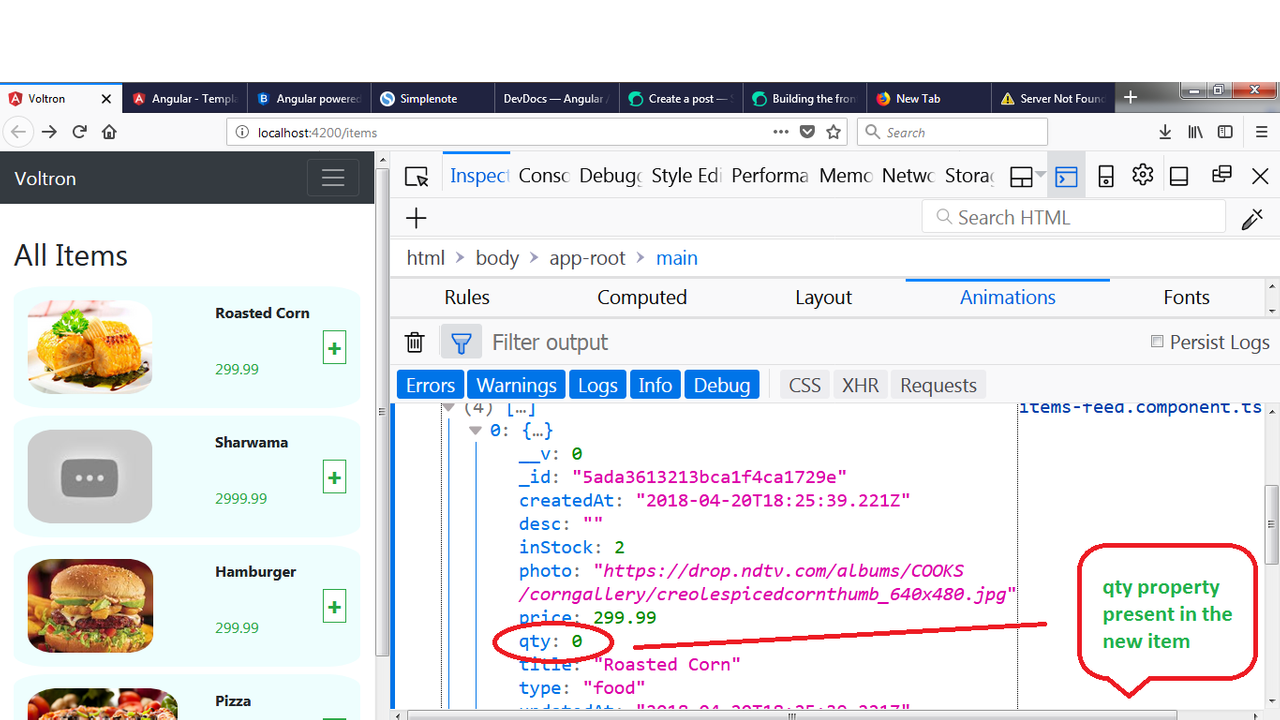The height and width of the screenshot is (720, 1280).
Task: Open the page actions ellipsis menu
Action: click(781, 131)
